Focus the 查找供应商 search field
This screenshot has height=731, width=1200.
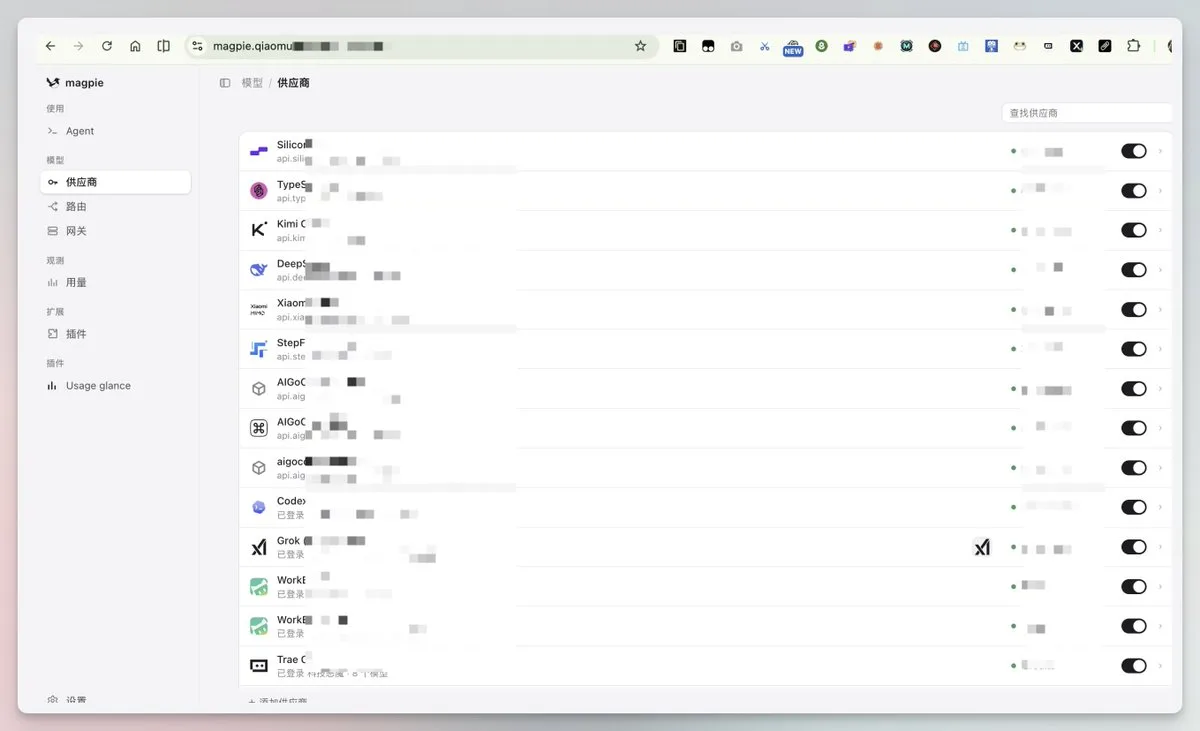click(x=1087, y=113)
